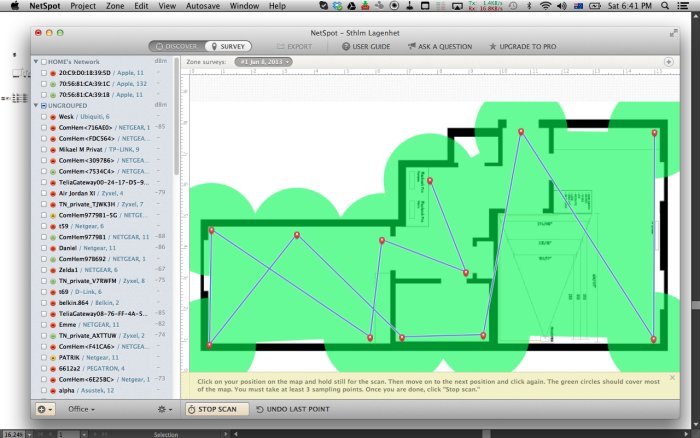Viewport: 700px width, 438px height.
Task: Collapse the UNGROUPED networks group
Action: click(x=36, y=106)
